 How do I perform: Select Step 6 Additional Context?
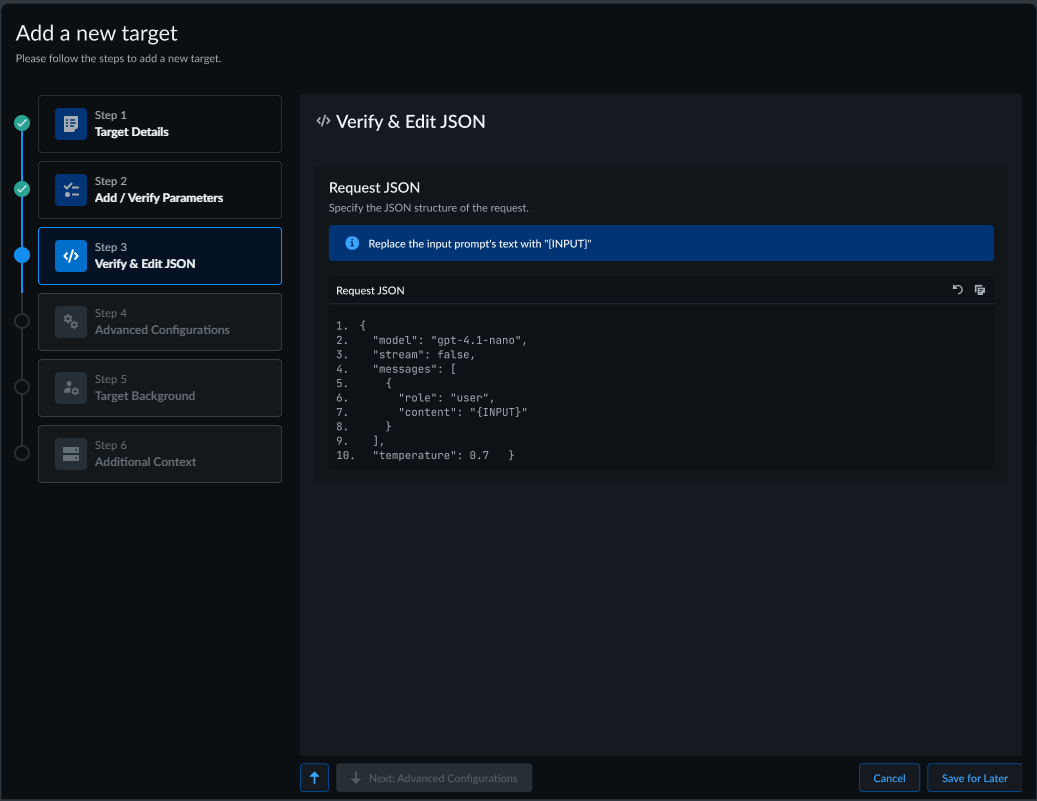pyautogui.click(x=160, y=454)
